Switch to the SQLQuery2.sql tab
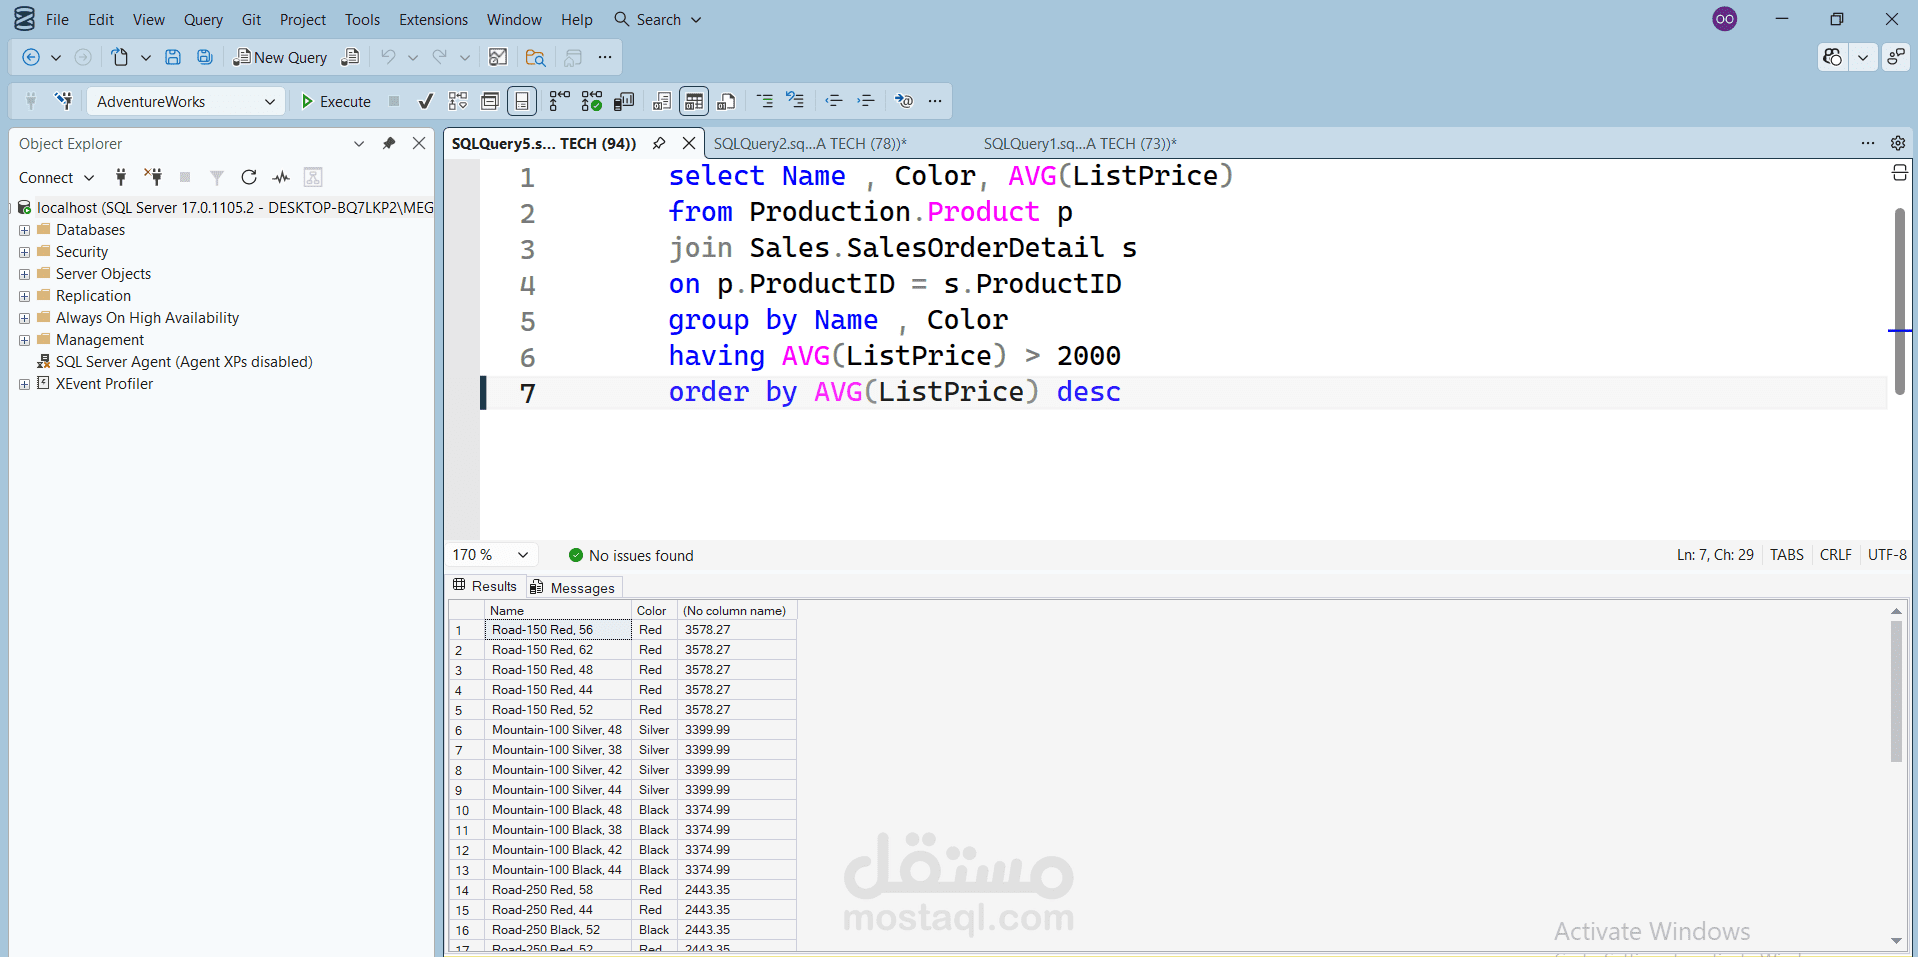This screenshot has width=1918, height=957. point(810,144)
